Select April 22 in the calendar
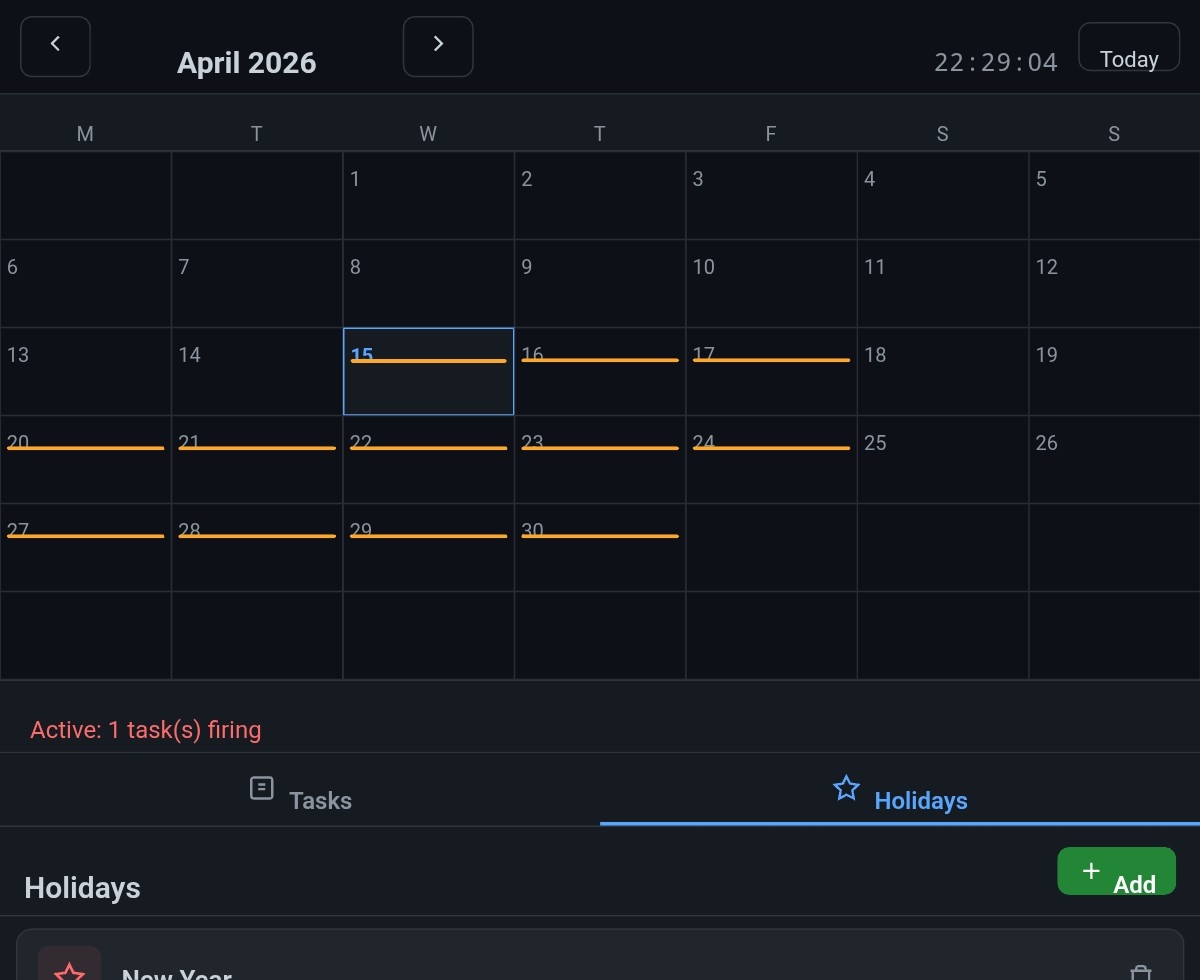Screen dimensions: 1200x980 coord(428,459)
